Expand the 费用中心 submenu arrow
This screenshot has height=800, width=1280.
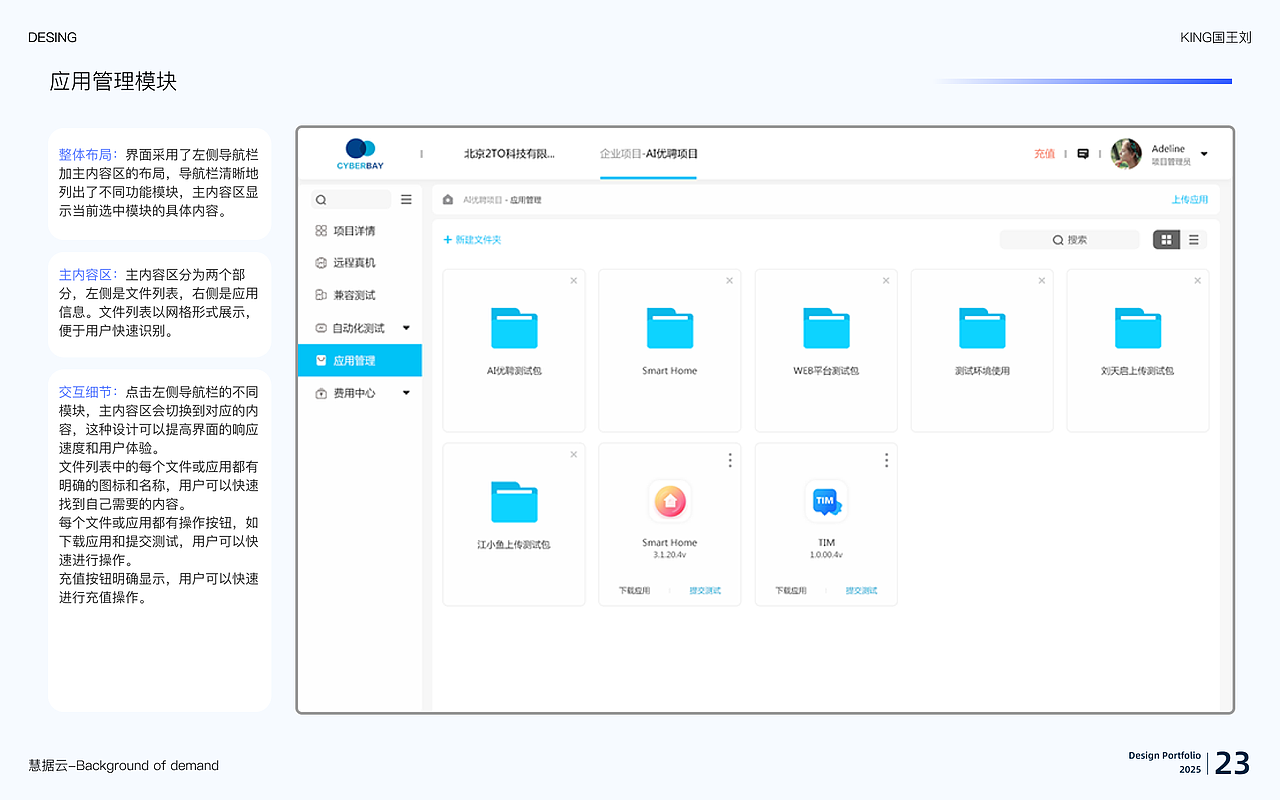(406, 393)
